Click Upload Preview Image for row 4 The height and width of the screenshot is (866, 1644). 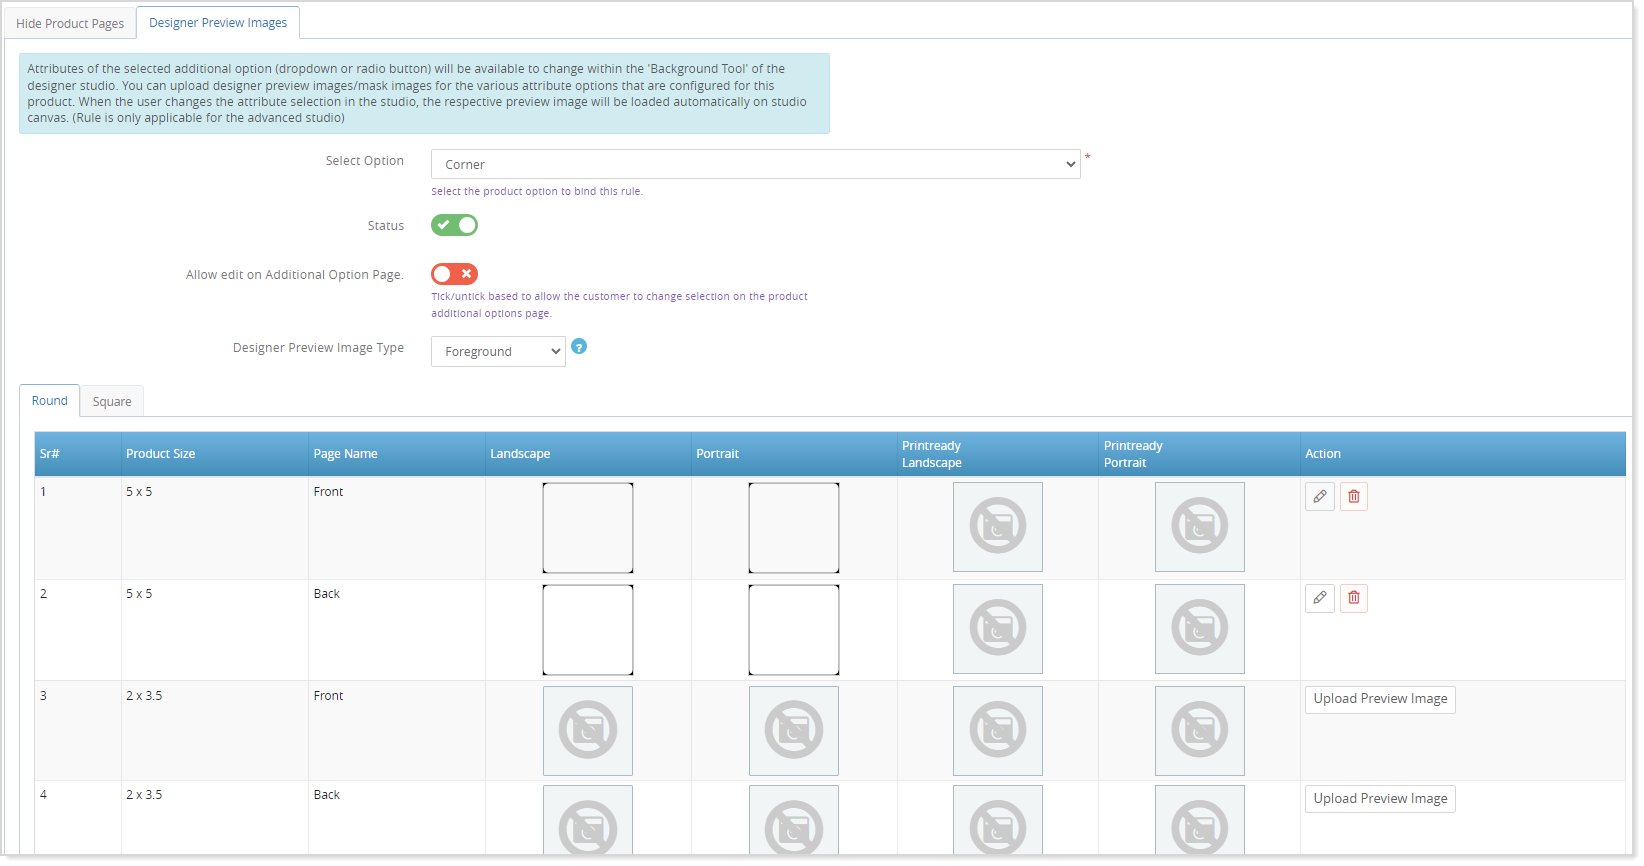click(x=1380, y=799)
